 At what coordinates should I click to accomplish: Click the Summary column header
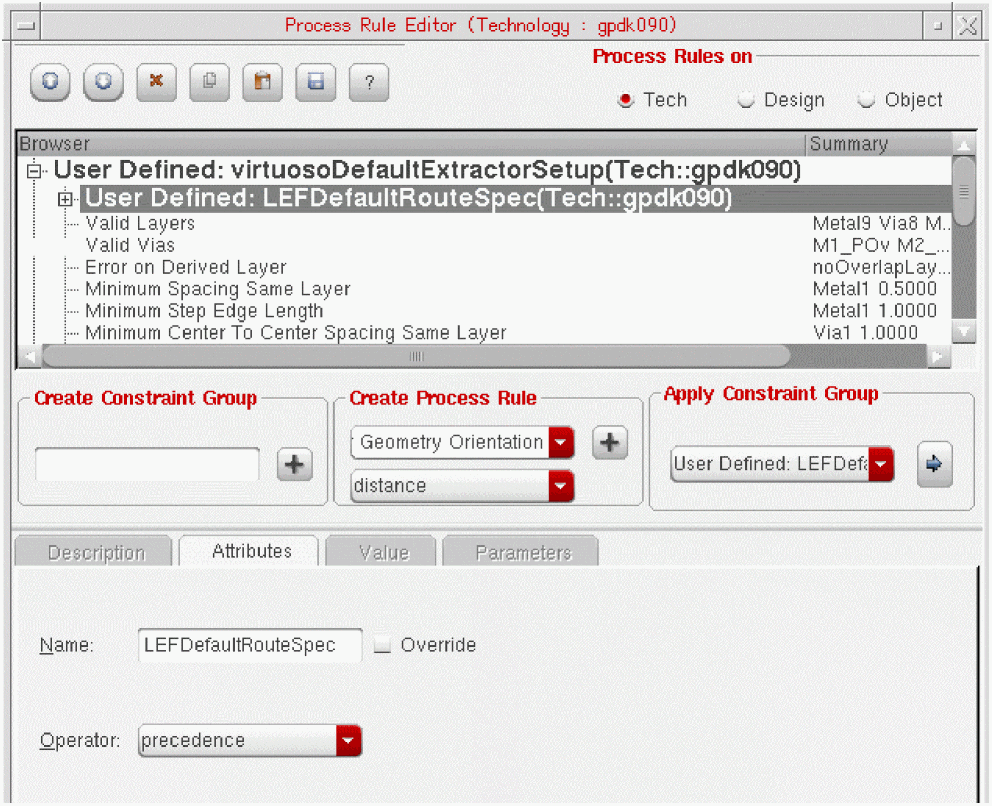(x=878, y=144)
